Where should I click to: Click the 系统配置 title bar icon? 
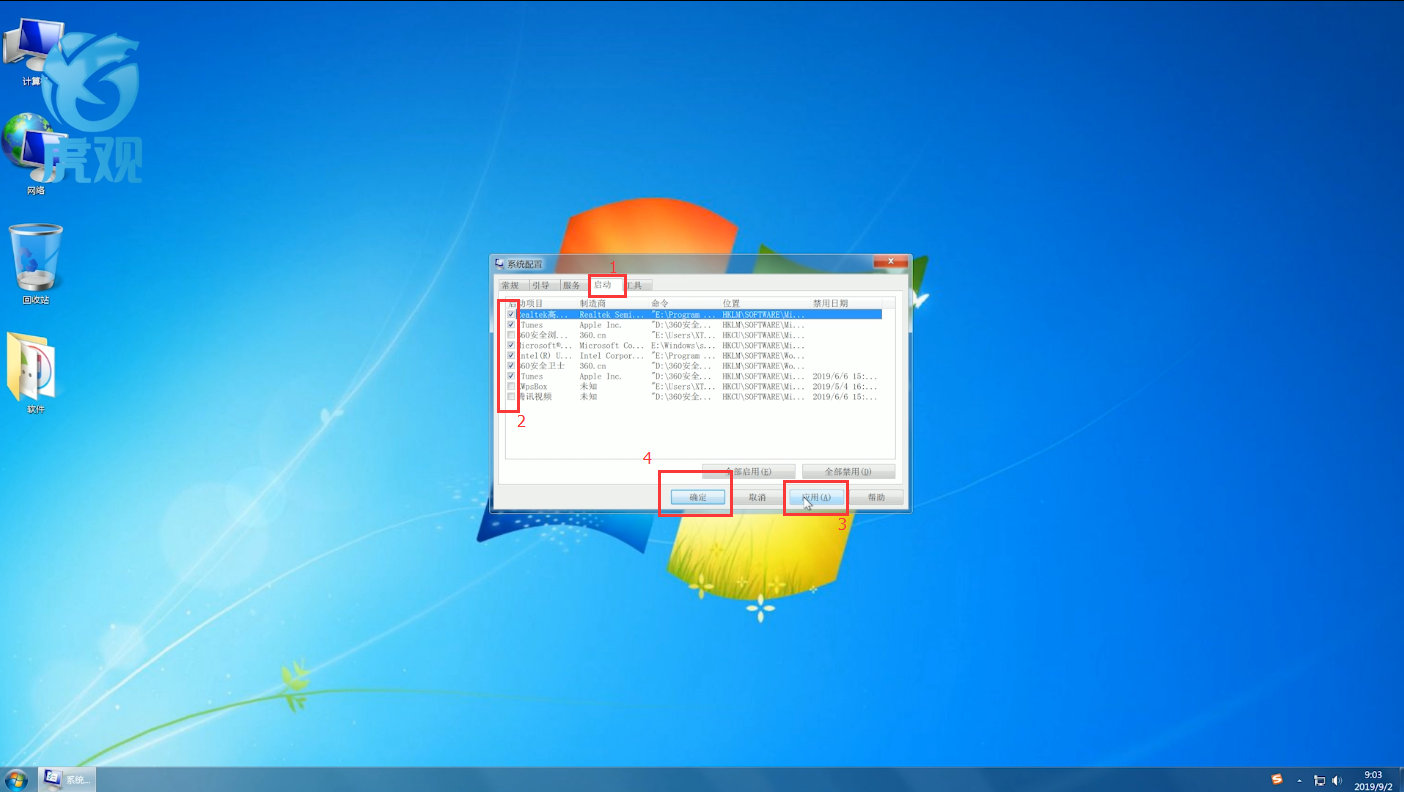point(500,263)
